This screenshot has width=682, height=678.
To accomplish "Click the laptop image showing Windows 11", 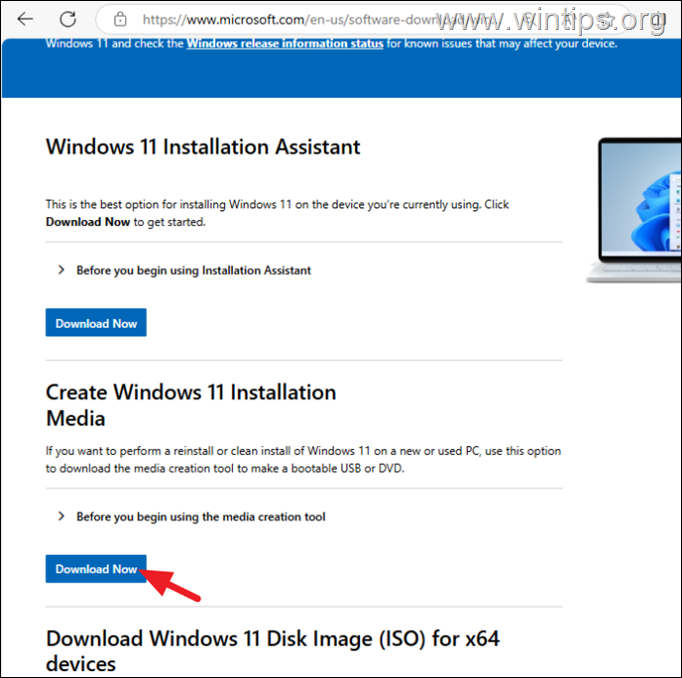I will coord(636,210).
